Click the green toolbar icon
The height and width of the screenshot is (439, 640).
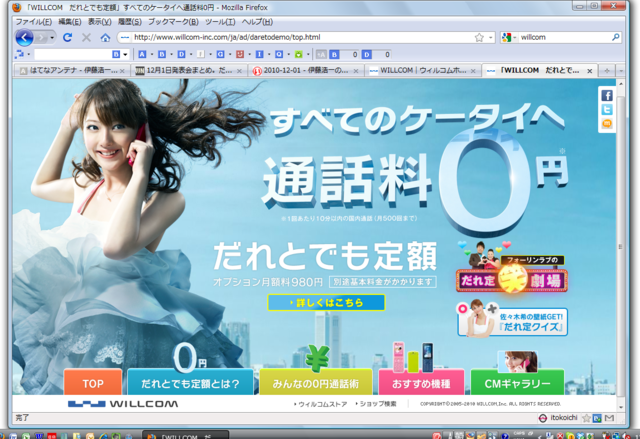tap(299, 54)
